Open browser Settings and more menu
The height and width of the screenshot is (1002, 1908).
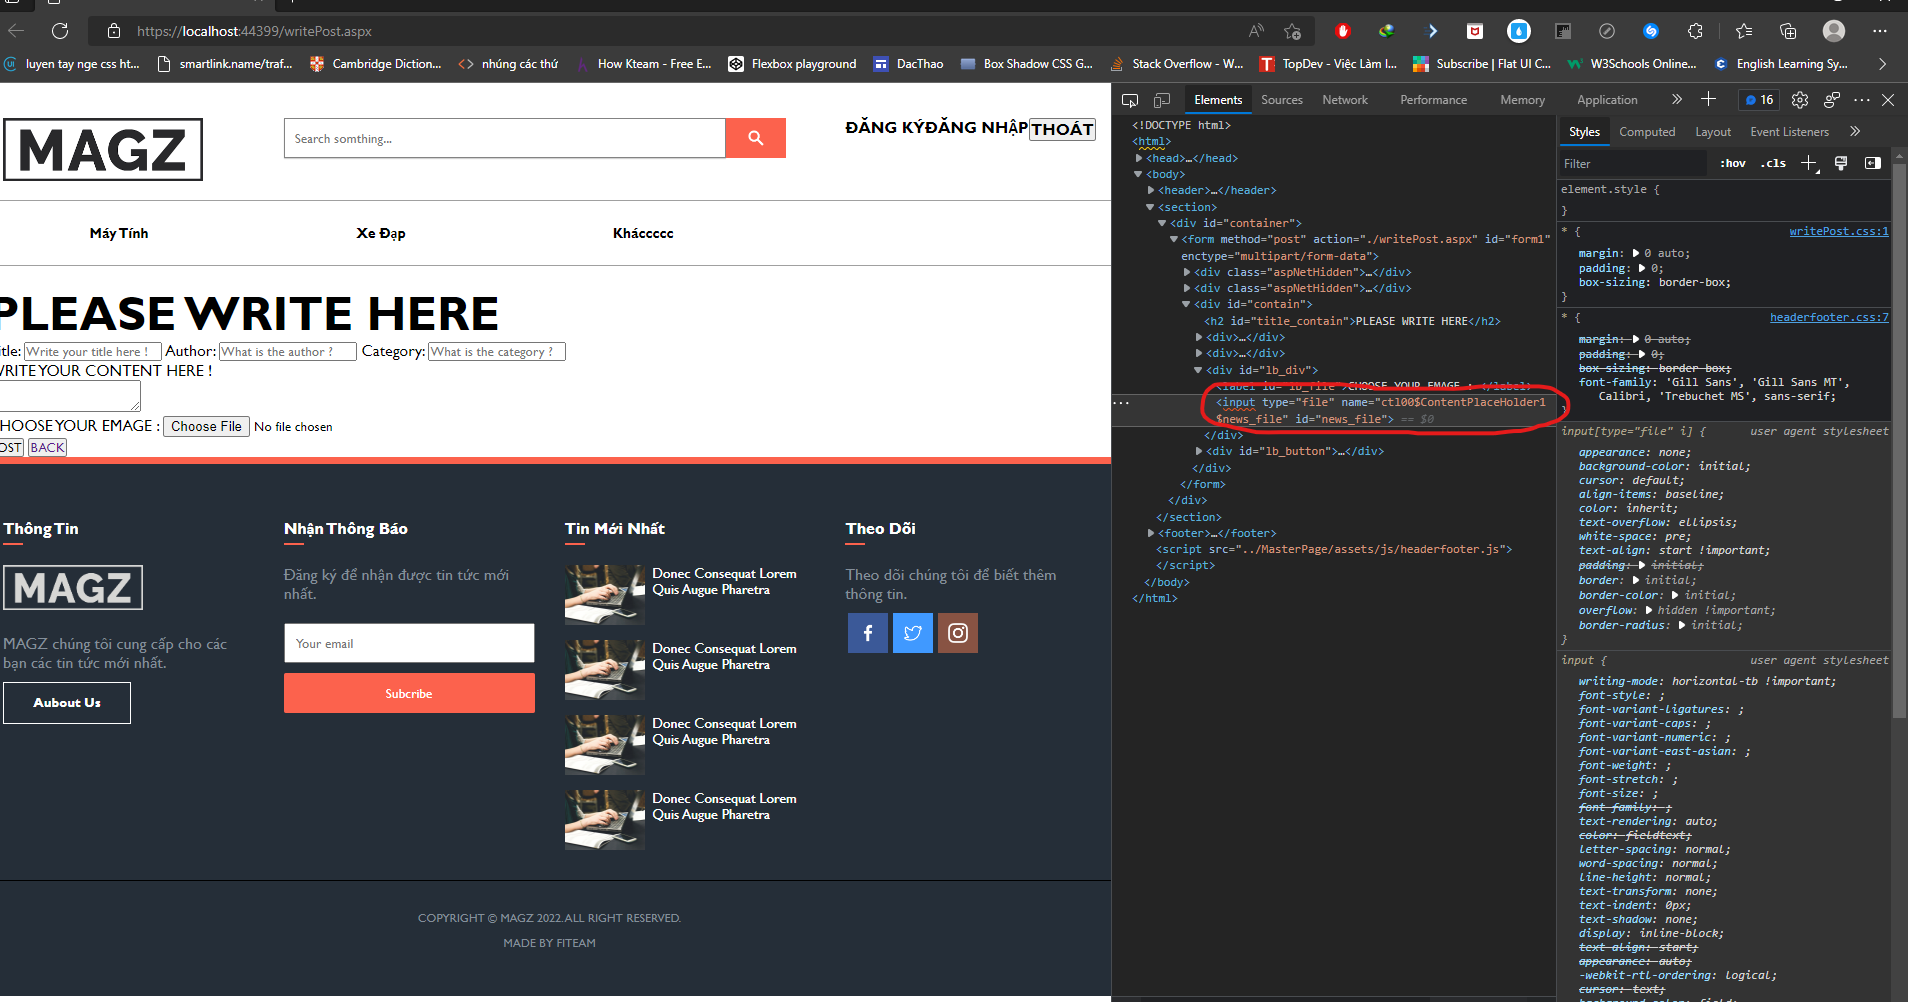point(1880,31)
